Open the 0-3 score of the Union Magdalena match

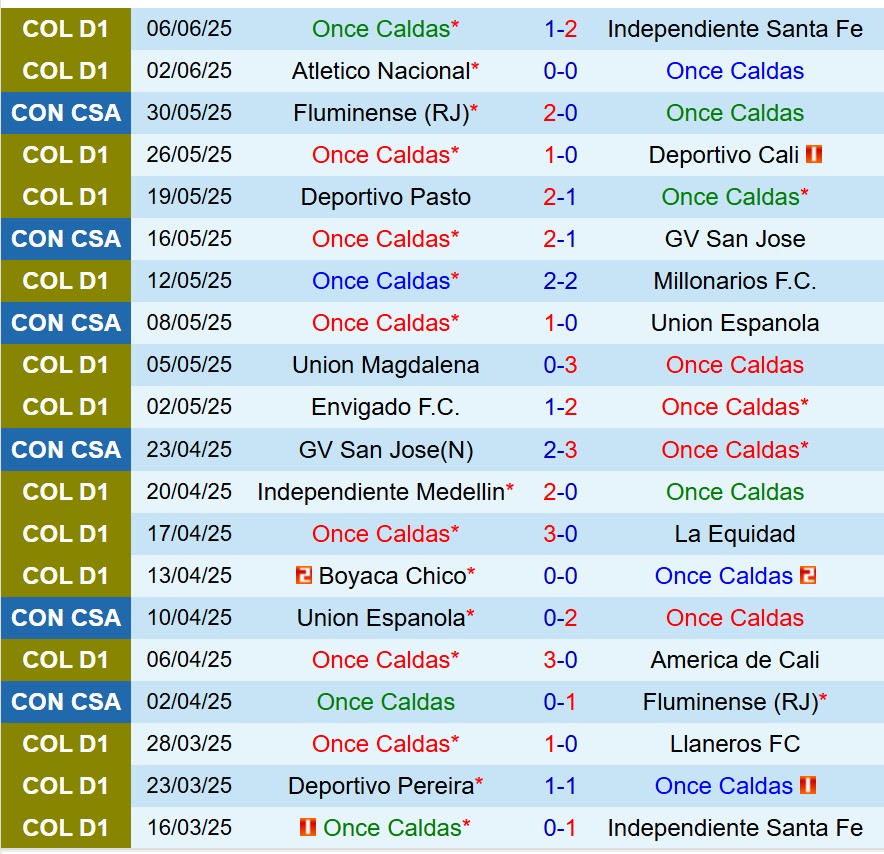coord(560,365)
